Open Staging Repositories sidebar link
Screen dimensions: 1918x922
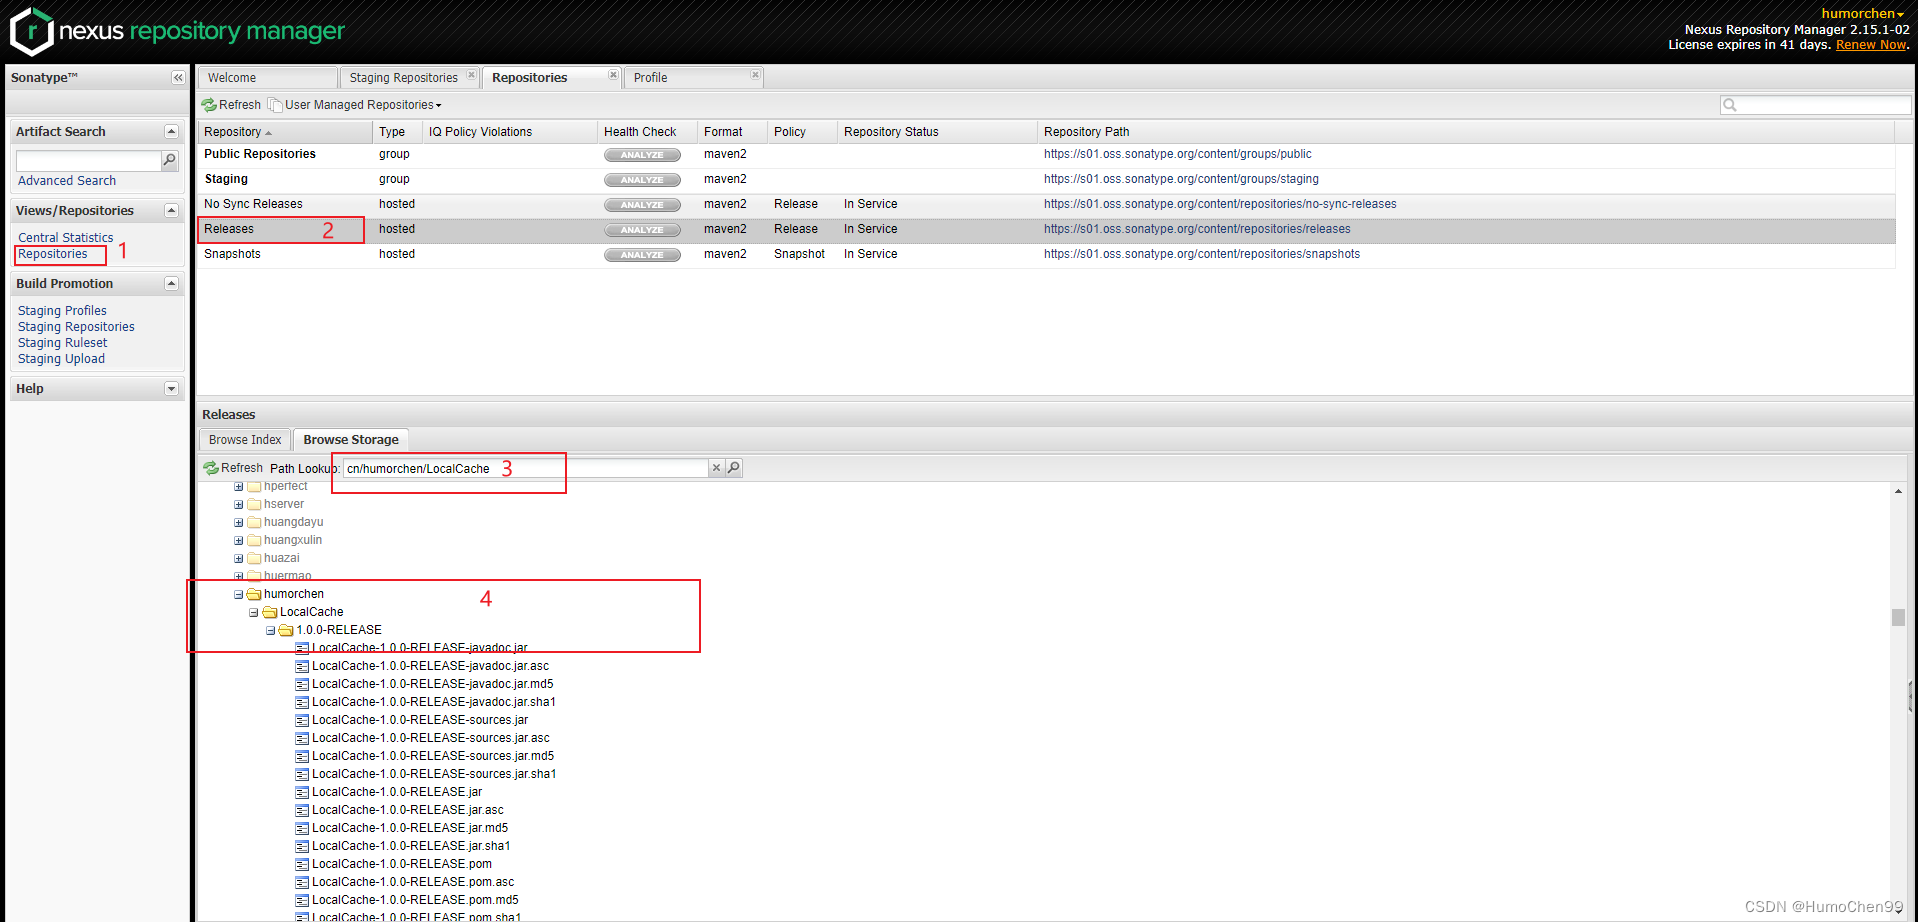76,327
